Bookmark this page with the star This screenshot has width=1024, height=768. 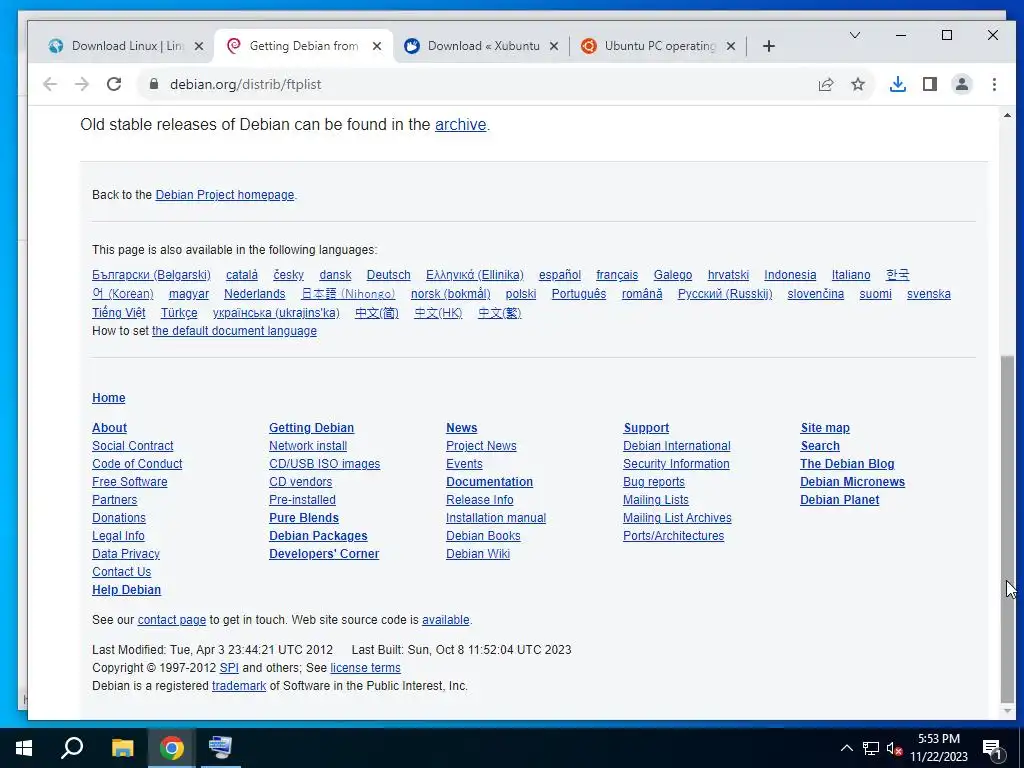coord(858,84)
